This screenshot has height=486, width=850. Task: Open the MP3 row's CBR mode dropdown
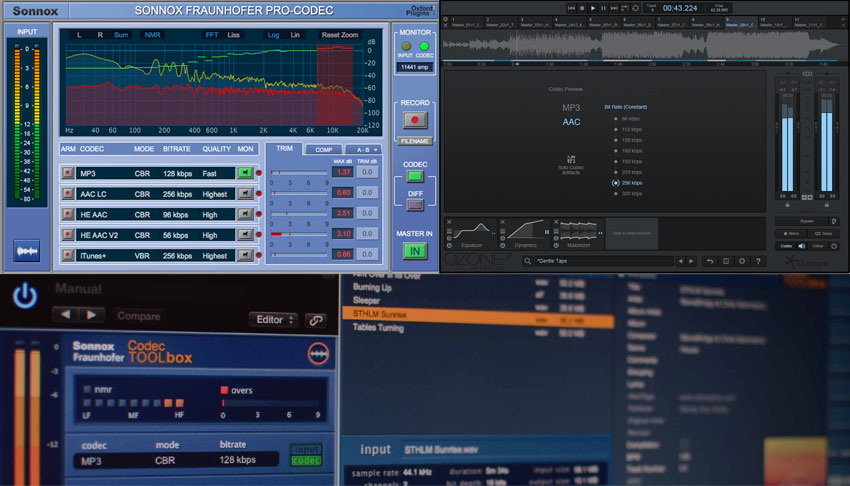click(143, 173)
